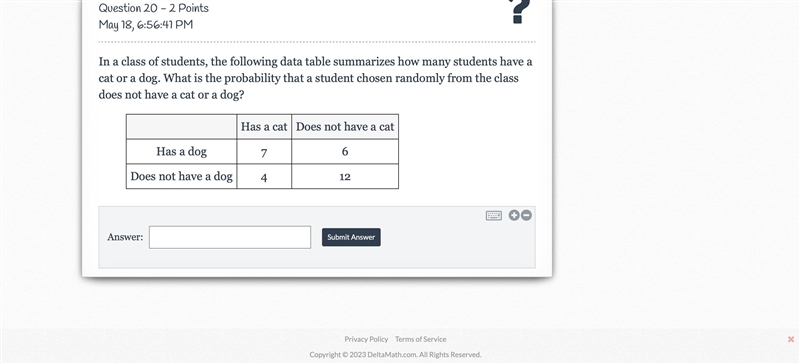Select the table cell showing 7
The width and height of the screenshot is (800, 364).
pyautogui.click(x=264, y=152)
